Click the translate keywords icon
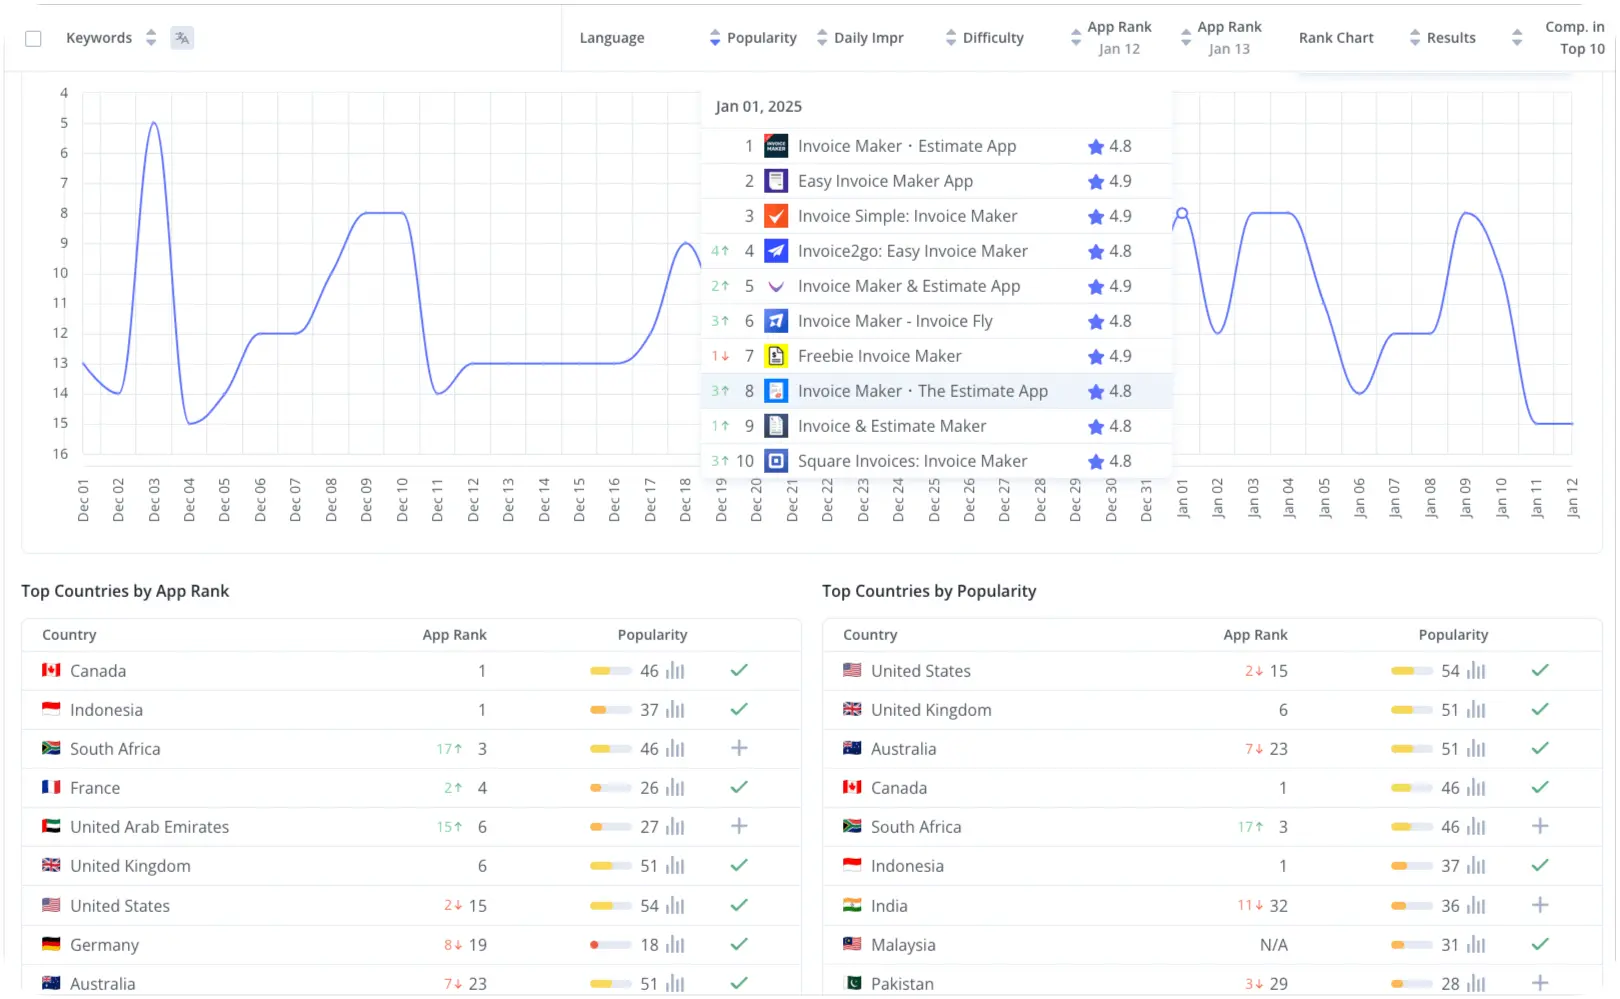Image resolution: width=1620 pixels, height=999 pixels. tap(182, 38)
